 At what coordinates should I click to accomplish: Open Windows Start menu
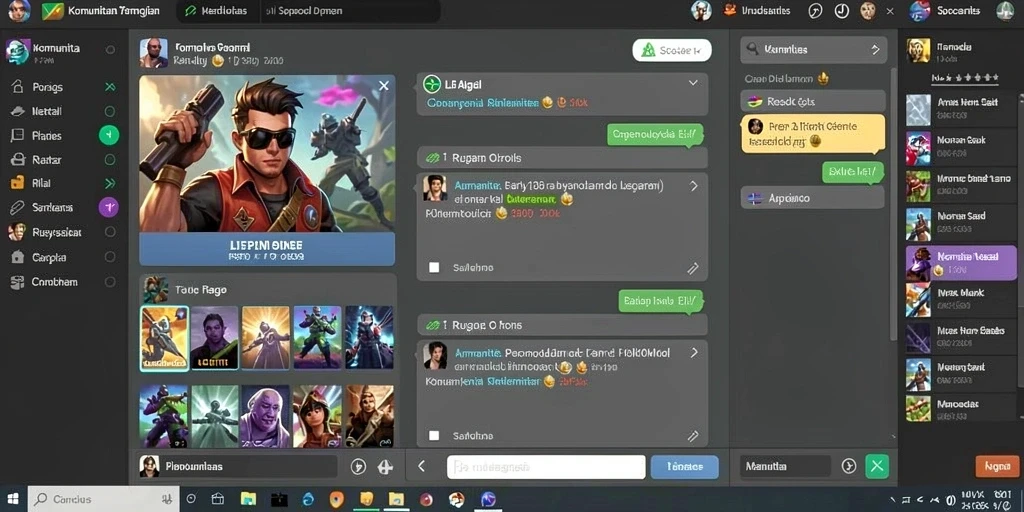13,500
